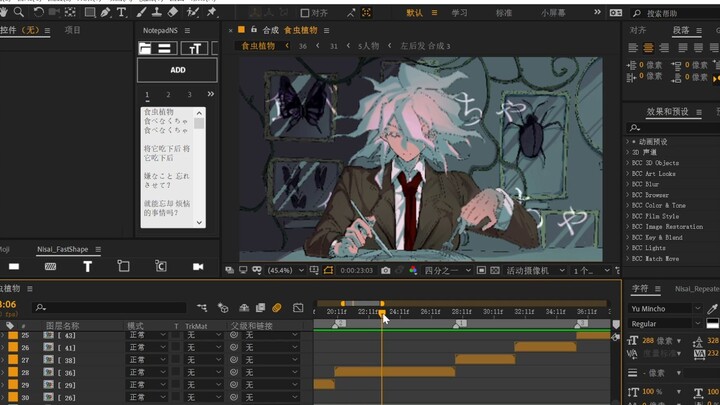
Task: Select the Rotation tool
Action: [x=39, y=12]
